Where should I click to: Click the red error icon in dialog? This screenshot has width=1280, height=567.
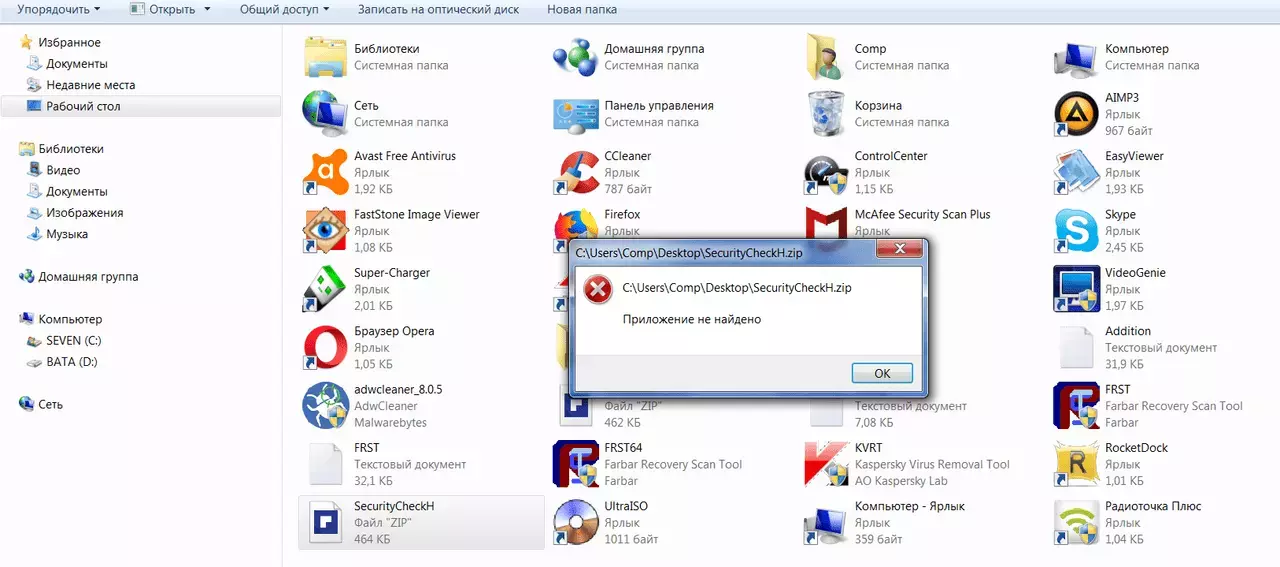pos(598,290)
